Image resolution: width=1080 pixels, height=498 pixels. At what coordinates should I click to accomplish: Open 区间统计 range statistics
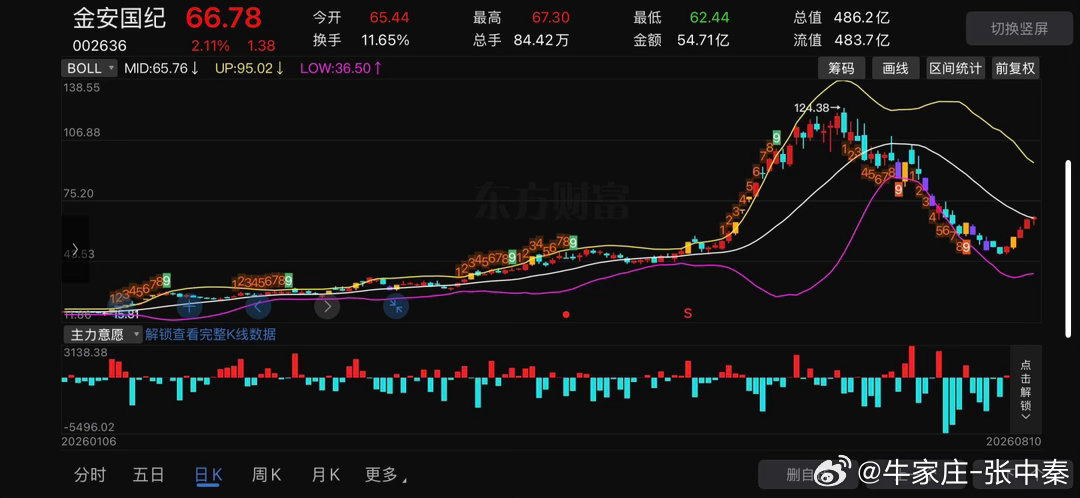[955, 68]
